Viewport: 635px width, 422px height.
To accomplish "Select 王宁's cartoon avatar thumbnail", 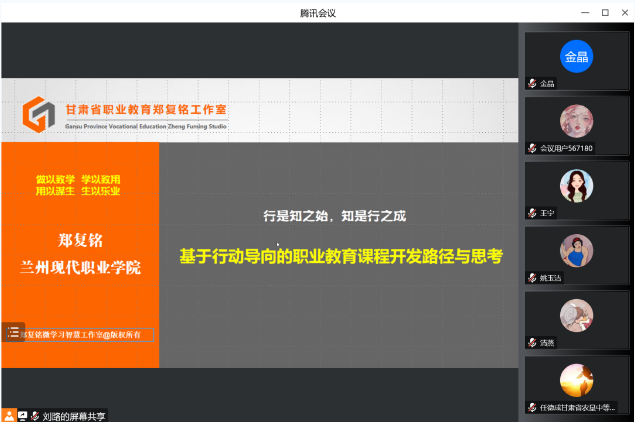I will coord(576,186).
